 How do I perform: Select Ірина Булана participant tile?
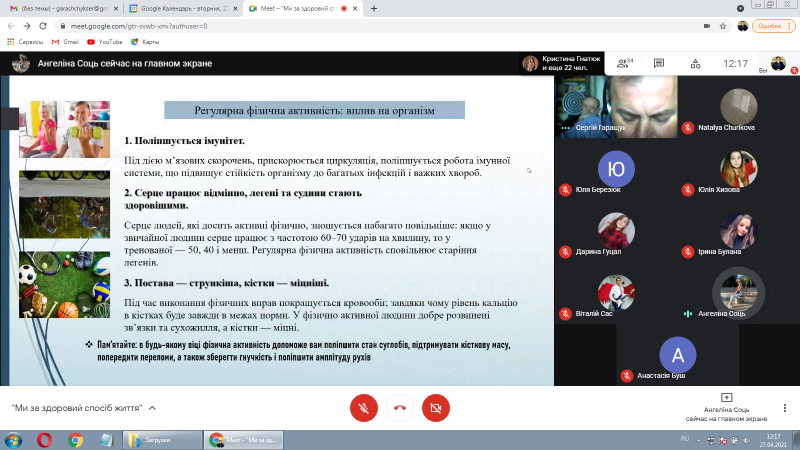click(739, 231)
